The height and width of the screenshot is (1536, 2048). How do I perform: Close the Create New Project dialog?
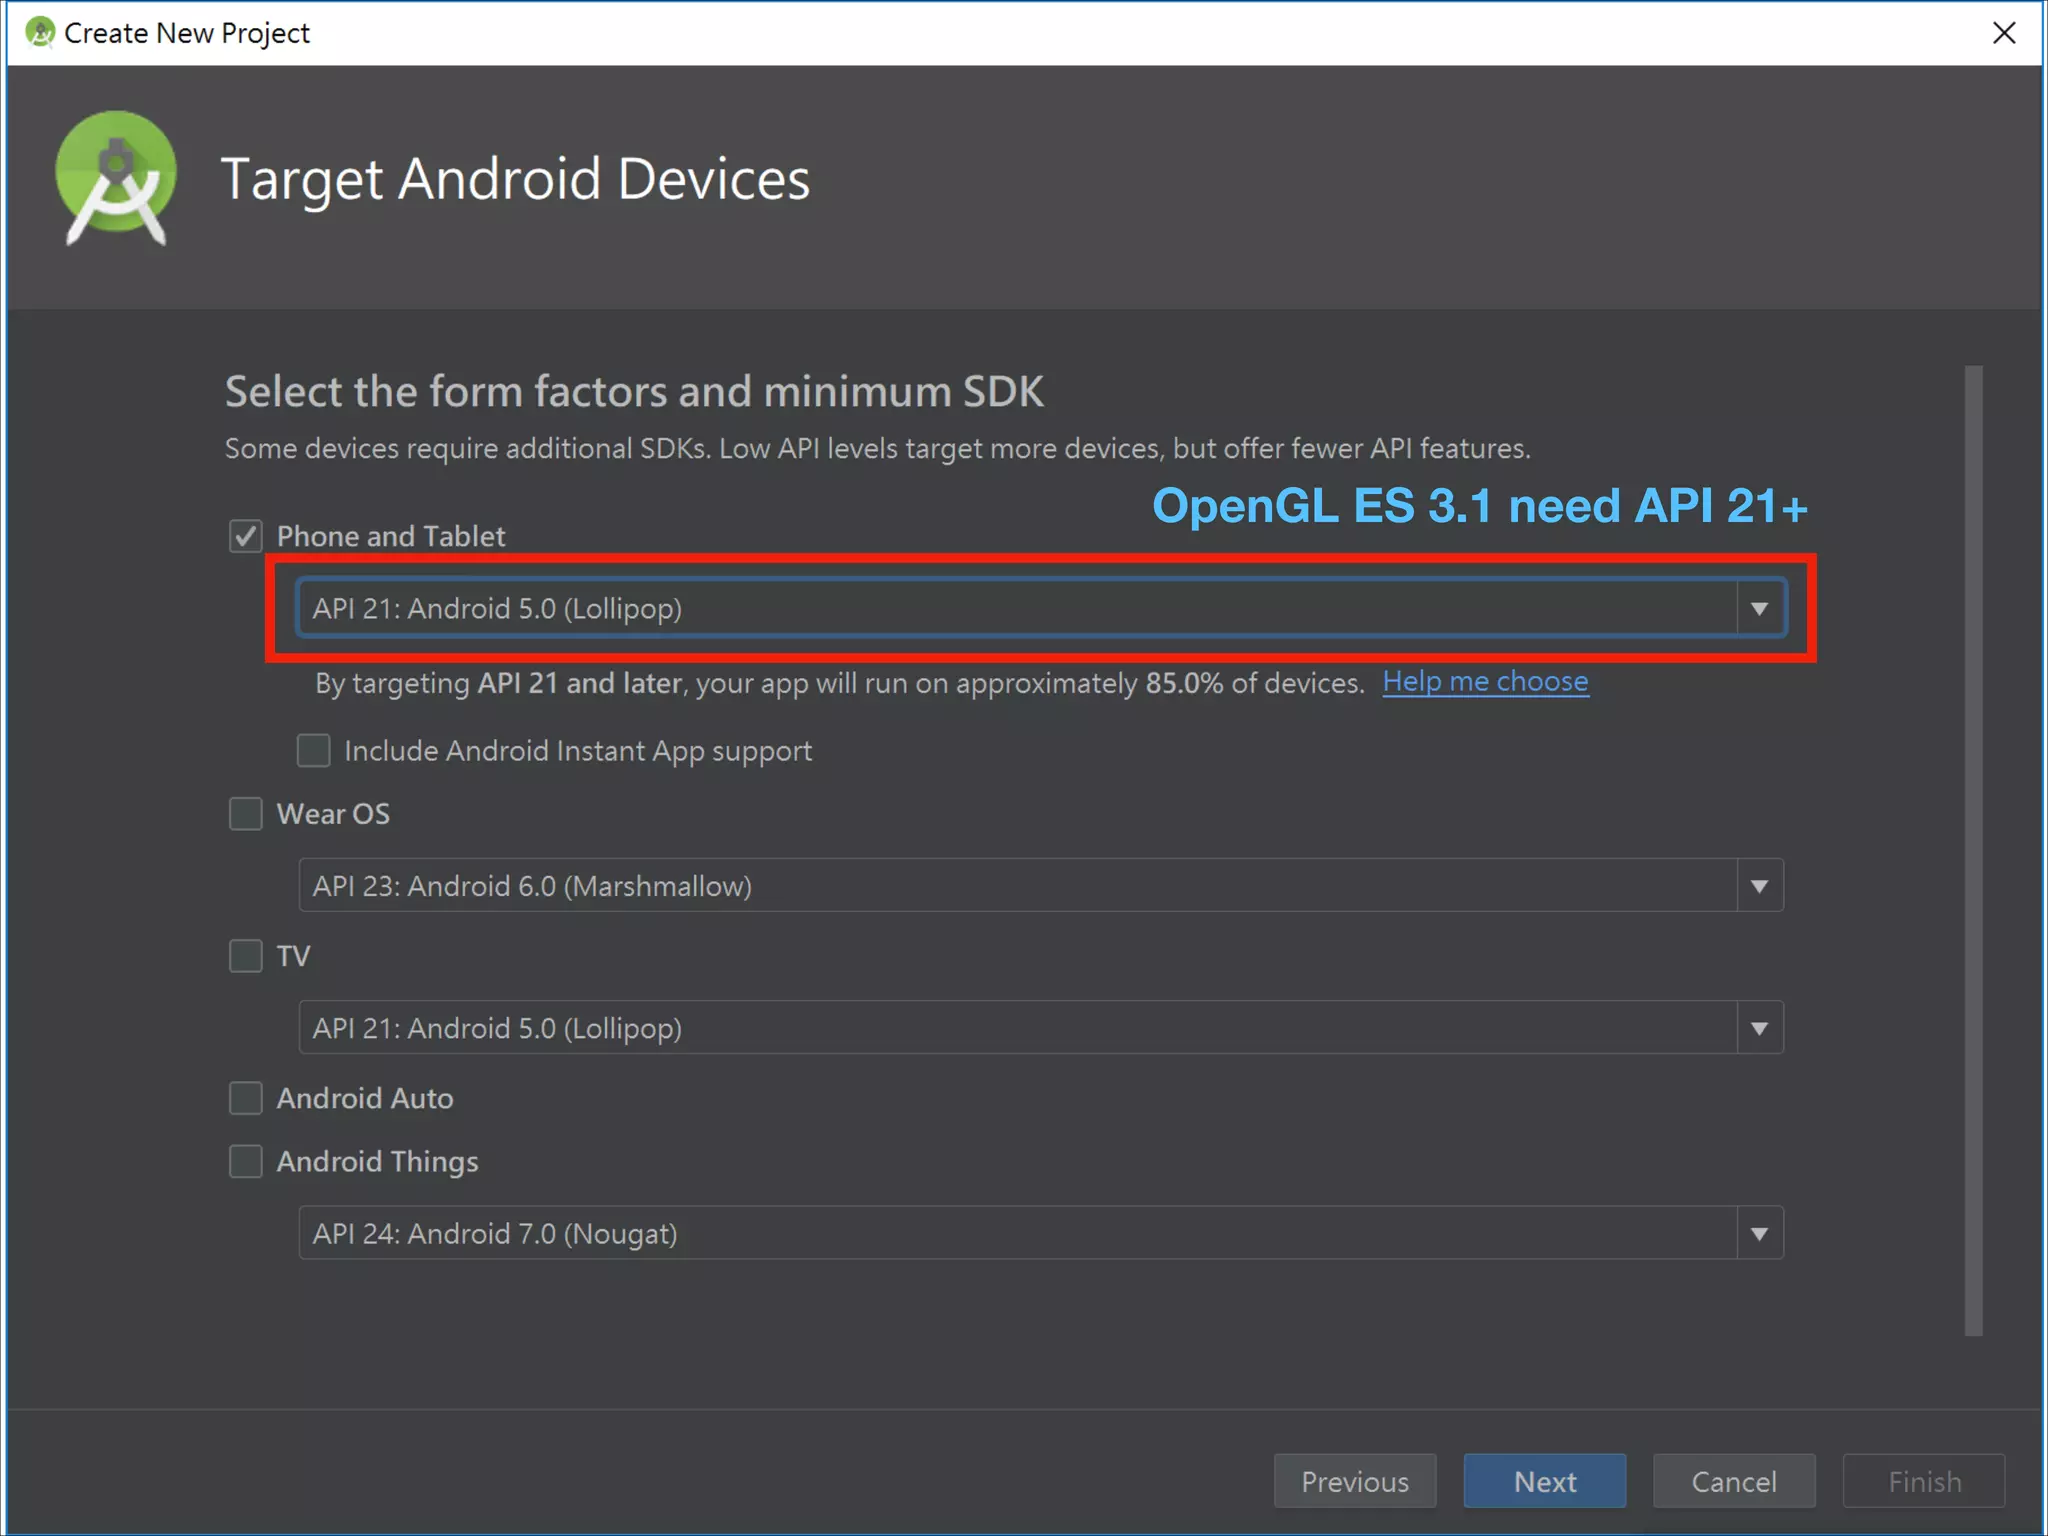[2004, 33]
